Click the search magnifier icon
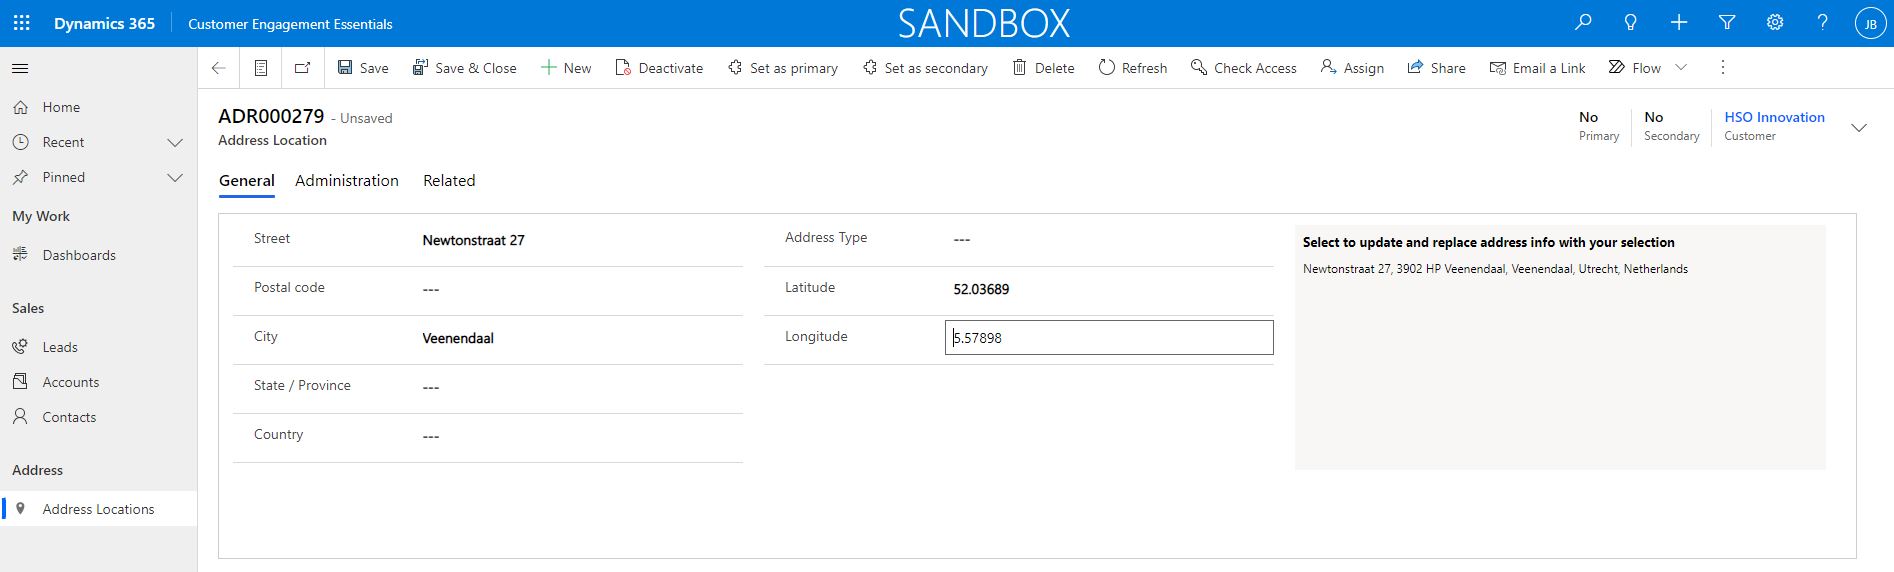The width and height of the screenshot is (1894, 572). (1583, 23)
